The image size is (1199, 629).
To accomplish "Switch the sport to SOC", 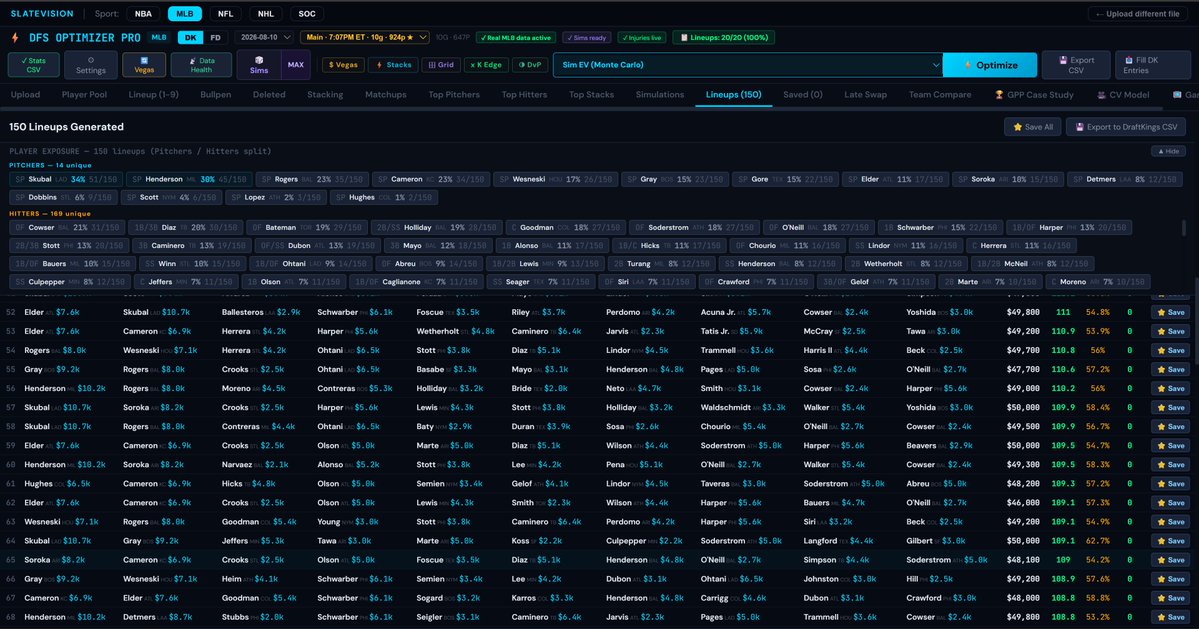I will click(307, 14).
